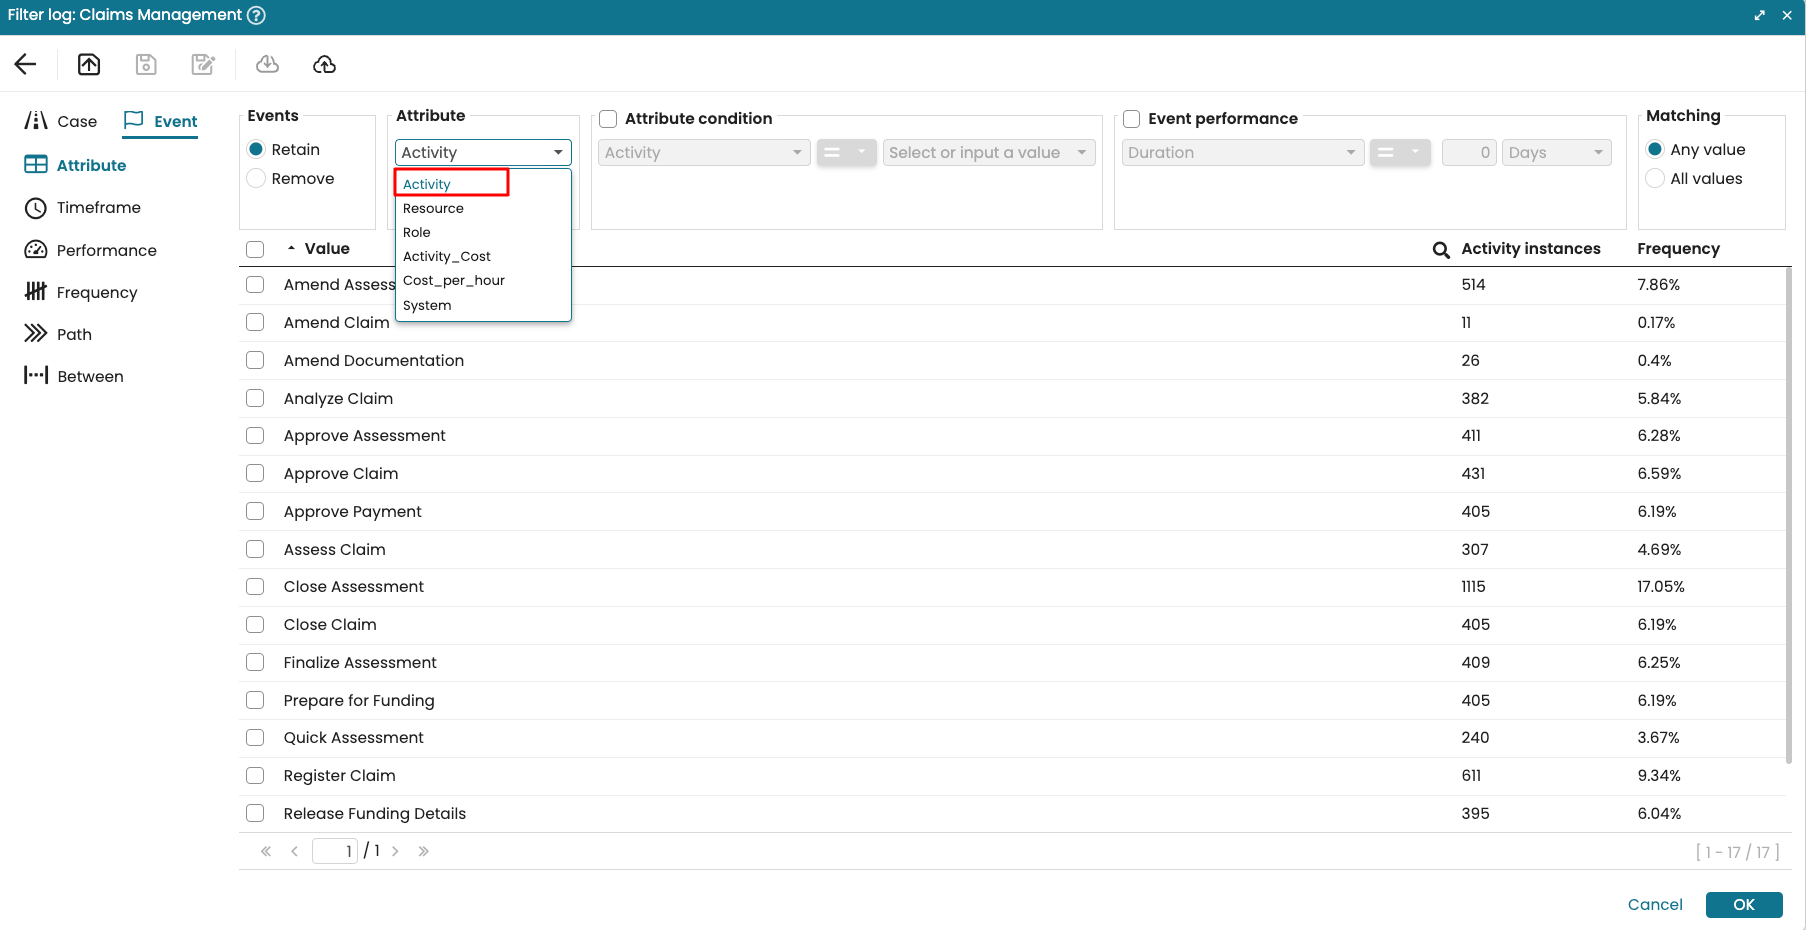Image resolution: width=1806 pixels, height=930 pixels.
Task: Switch to the Case tab
Action: [61, 121]
